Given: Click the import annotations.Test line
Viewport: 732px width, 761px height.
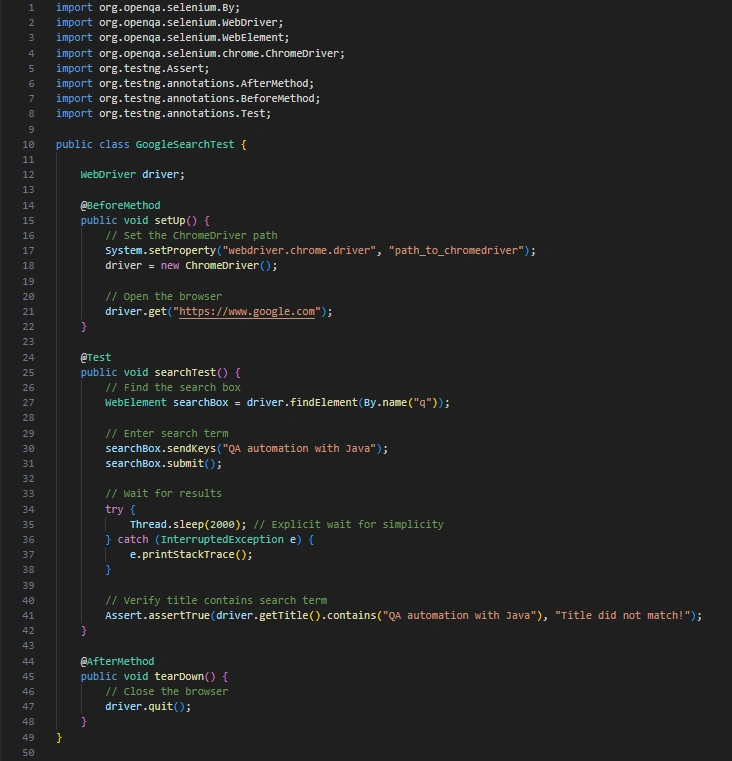Looking at the screenshot, I should tap(164, 114).
